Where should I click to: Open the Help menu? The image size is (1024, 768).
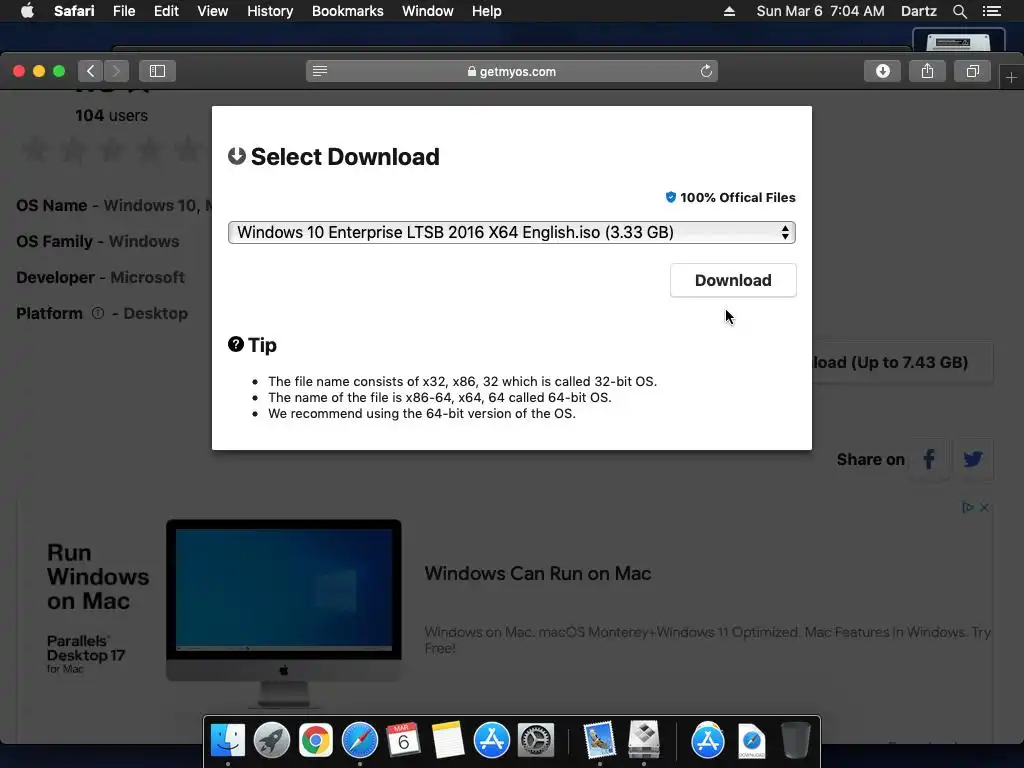pyautogui.click(x=487, y=11)
